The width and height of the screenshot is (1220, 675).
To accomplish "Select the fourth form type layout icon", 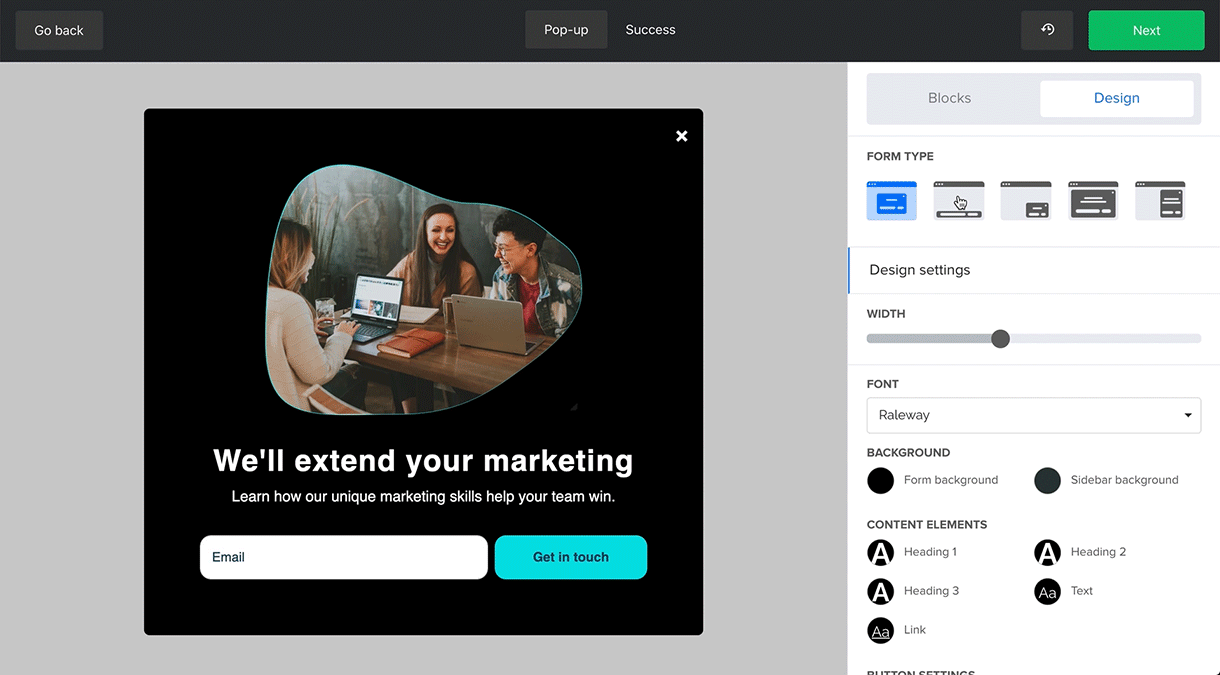I will point(1092,200).
